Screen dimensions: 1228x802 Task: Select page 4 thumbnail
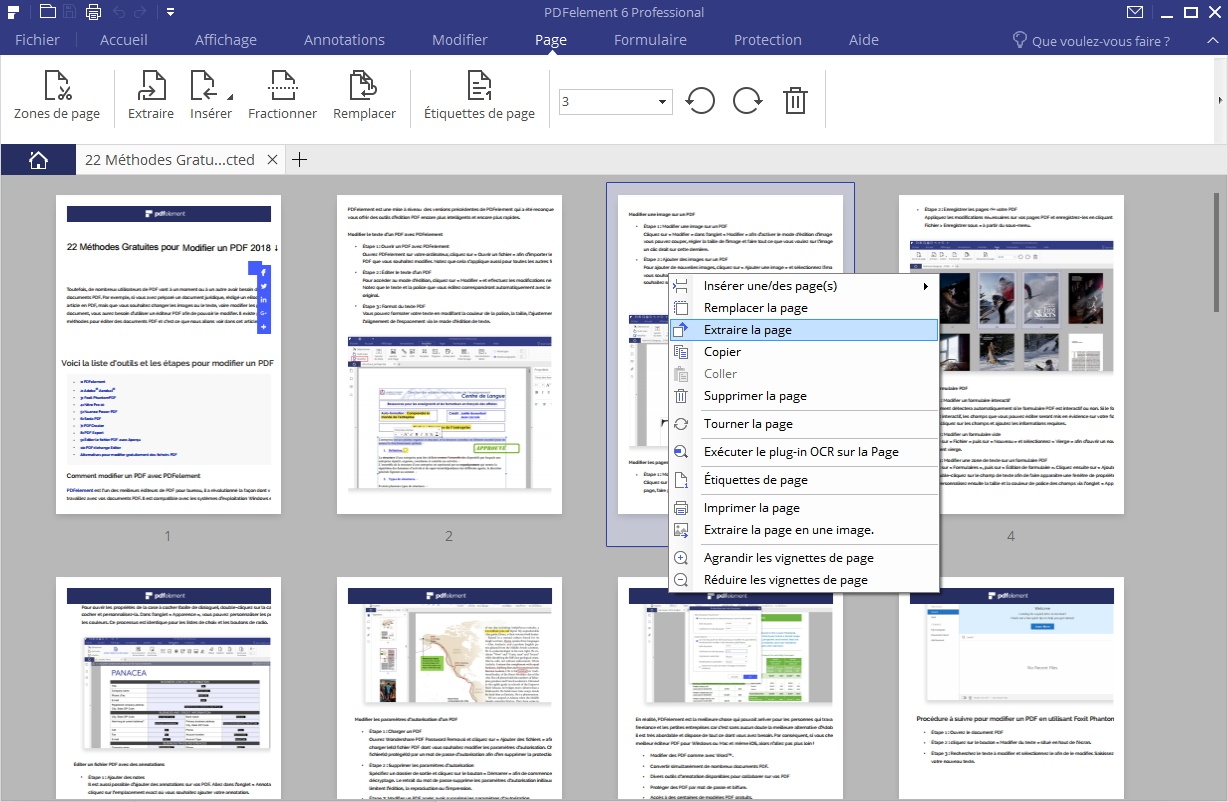pyautogui.click(x=1011, y=354)
